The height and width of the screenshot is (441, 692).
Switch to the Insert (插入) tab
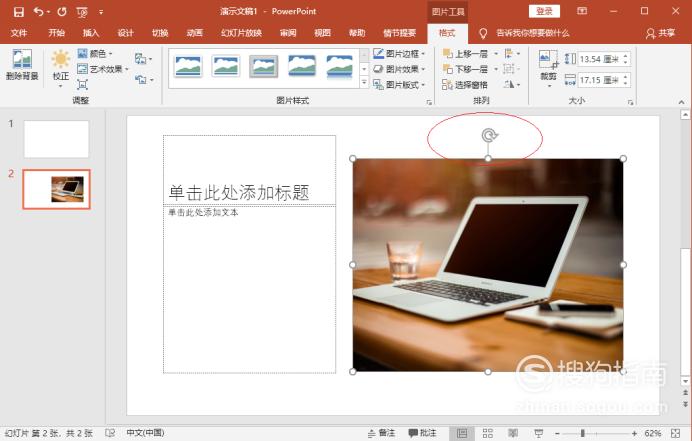tap(91, 33)
